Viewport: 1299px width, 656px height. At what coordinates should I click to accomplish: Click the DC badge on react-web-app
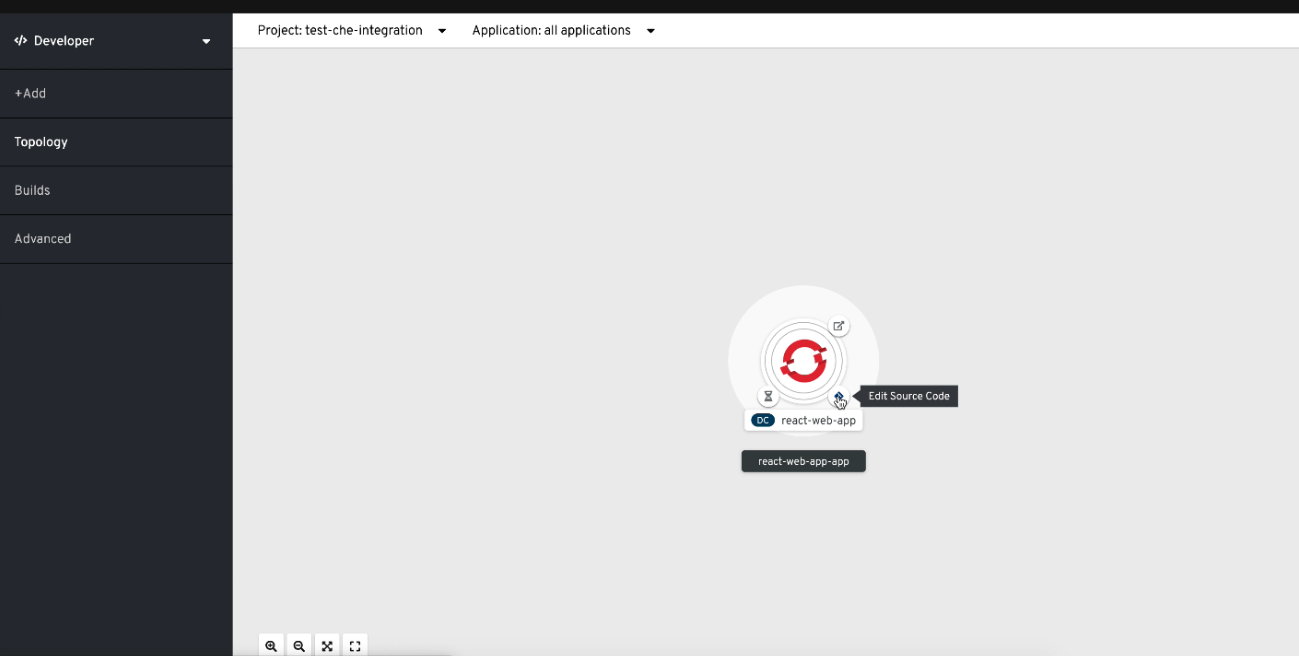762,420
